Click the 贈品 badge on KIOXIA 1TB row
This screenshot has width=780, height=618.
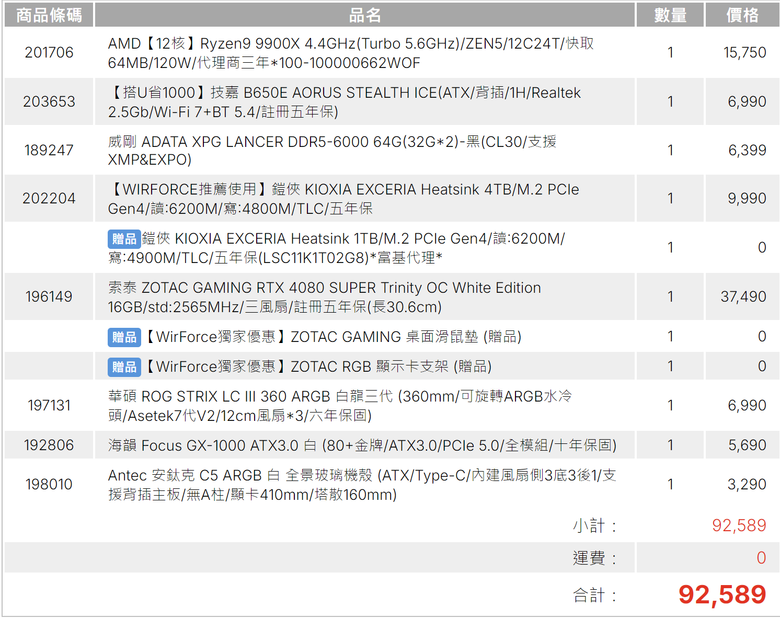coord(124,239)
